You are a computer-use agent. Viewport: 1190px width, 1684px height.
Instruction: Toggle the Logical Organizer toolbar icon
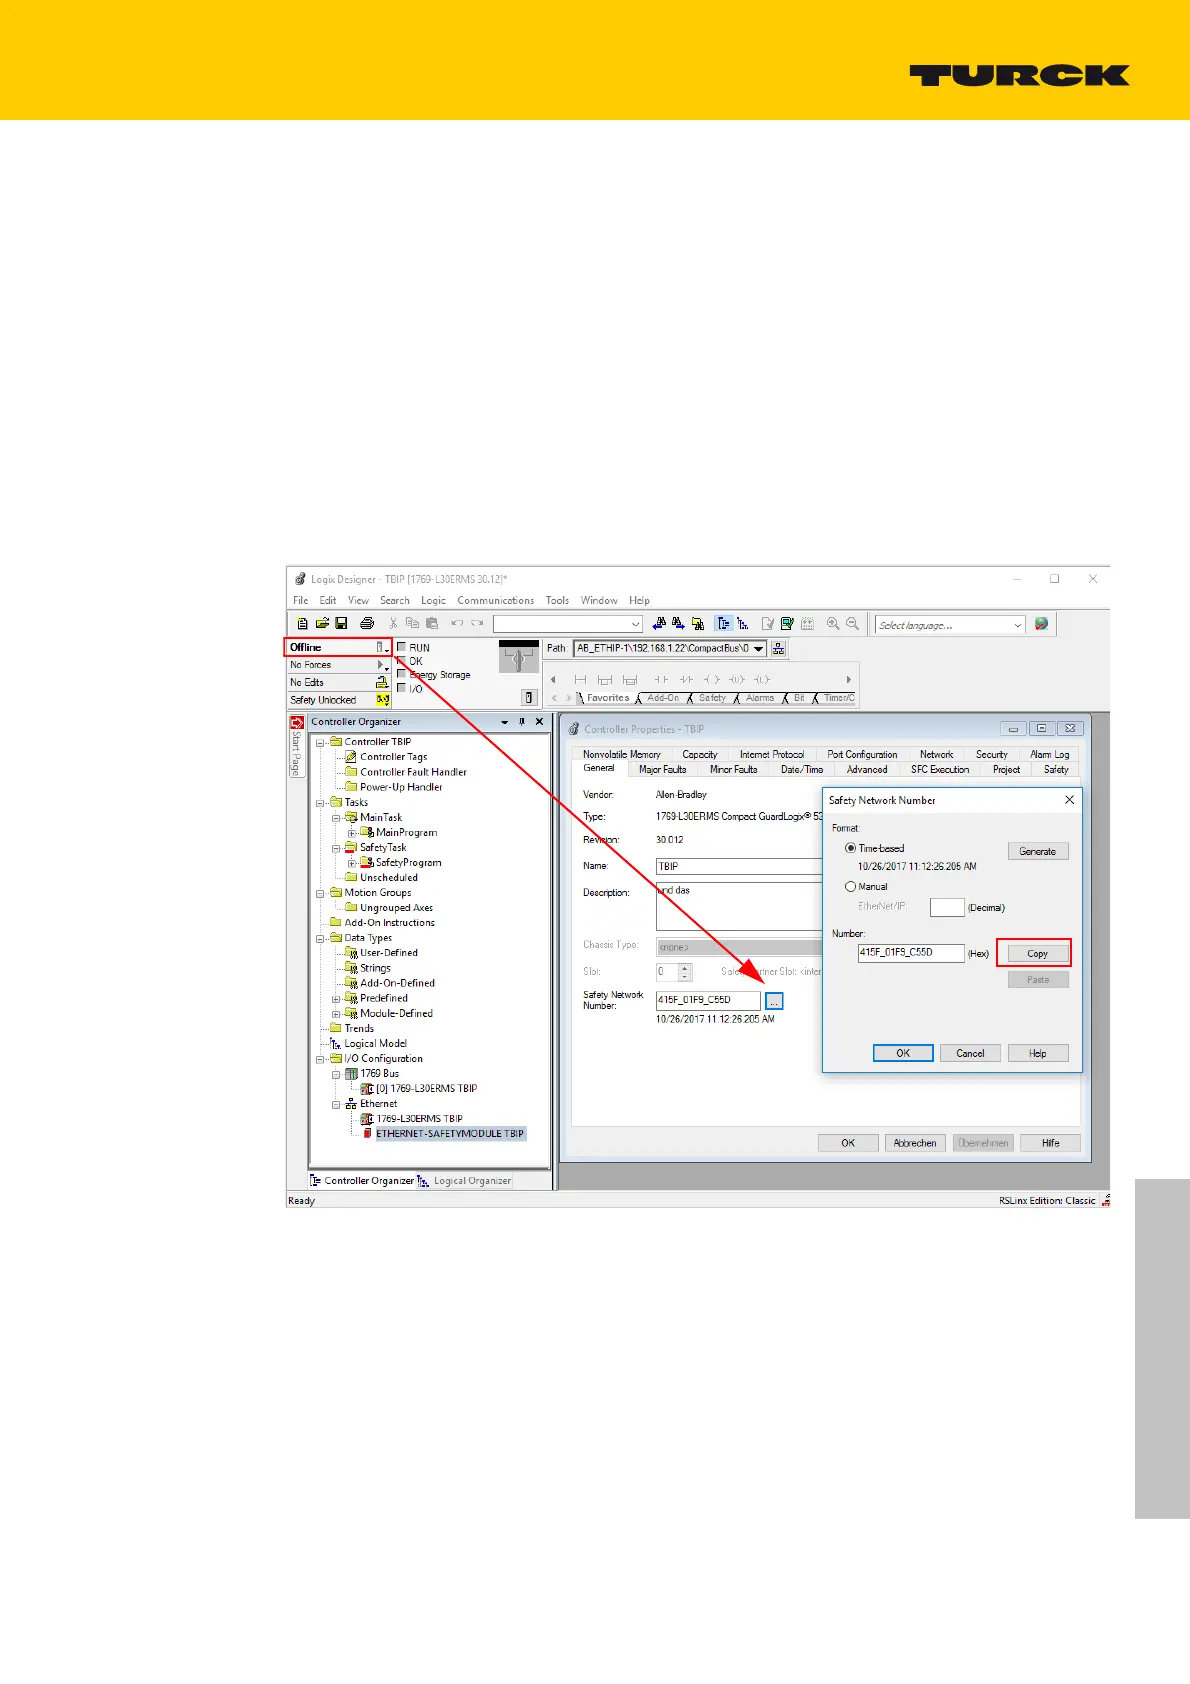click(743, 624)
